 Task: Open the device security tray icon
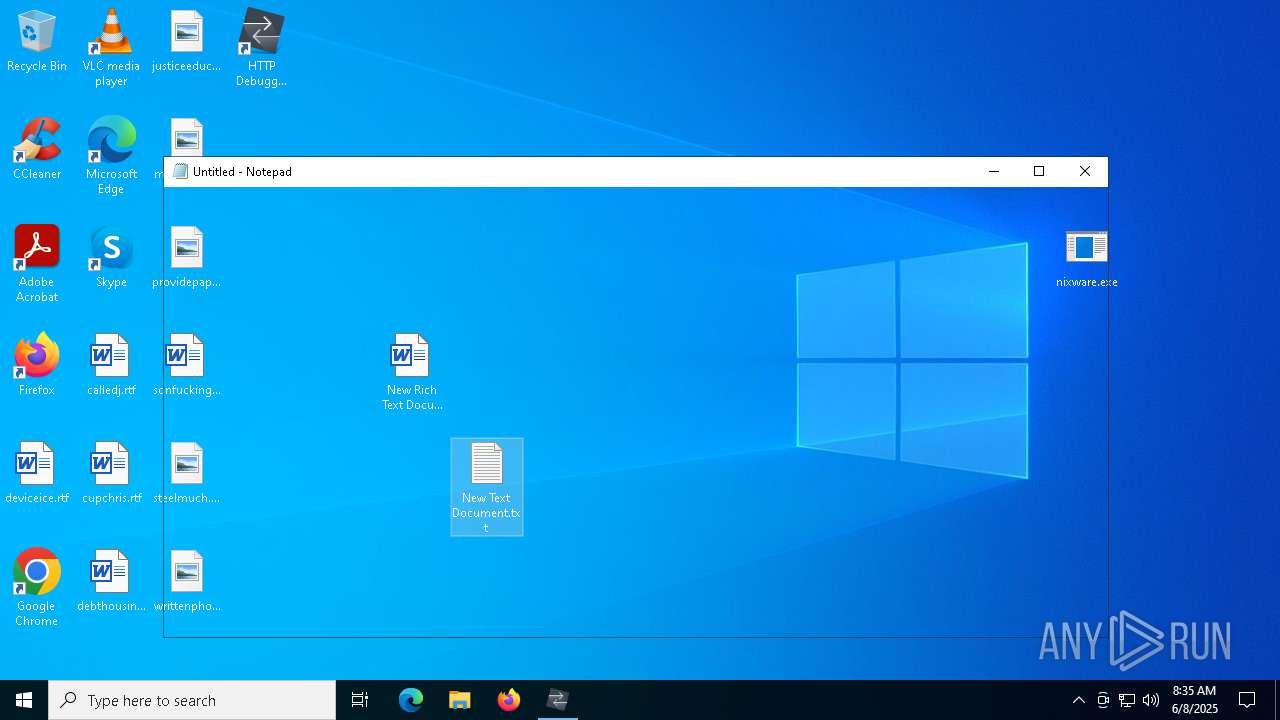pyautogui.click(x=1103, y=700)
